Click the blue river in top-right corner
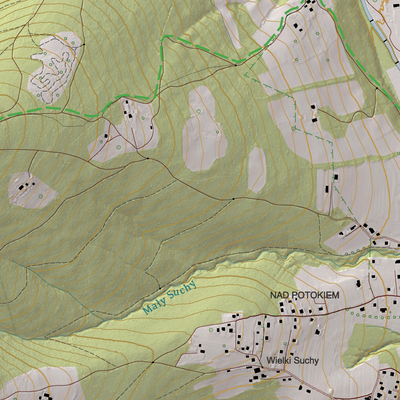400x400 pixels. click(x=380, y=30)
